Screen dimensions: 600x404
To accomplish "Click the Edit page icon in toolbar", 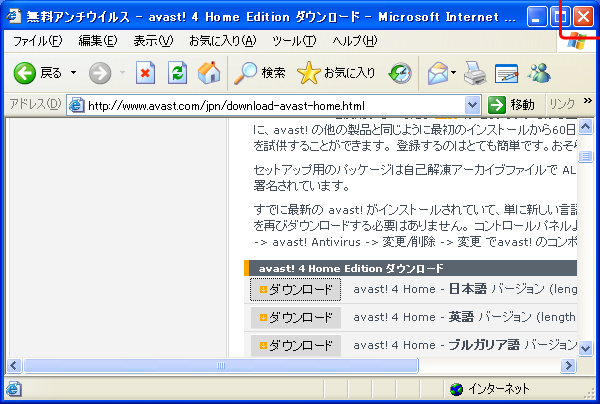I will pos(506,73).
